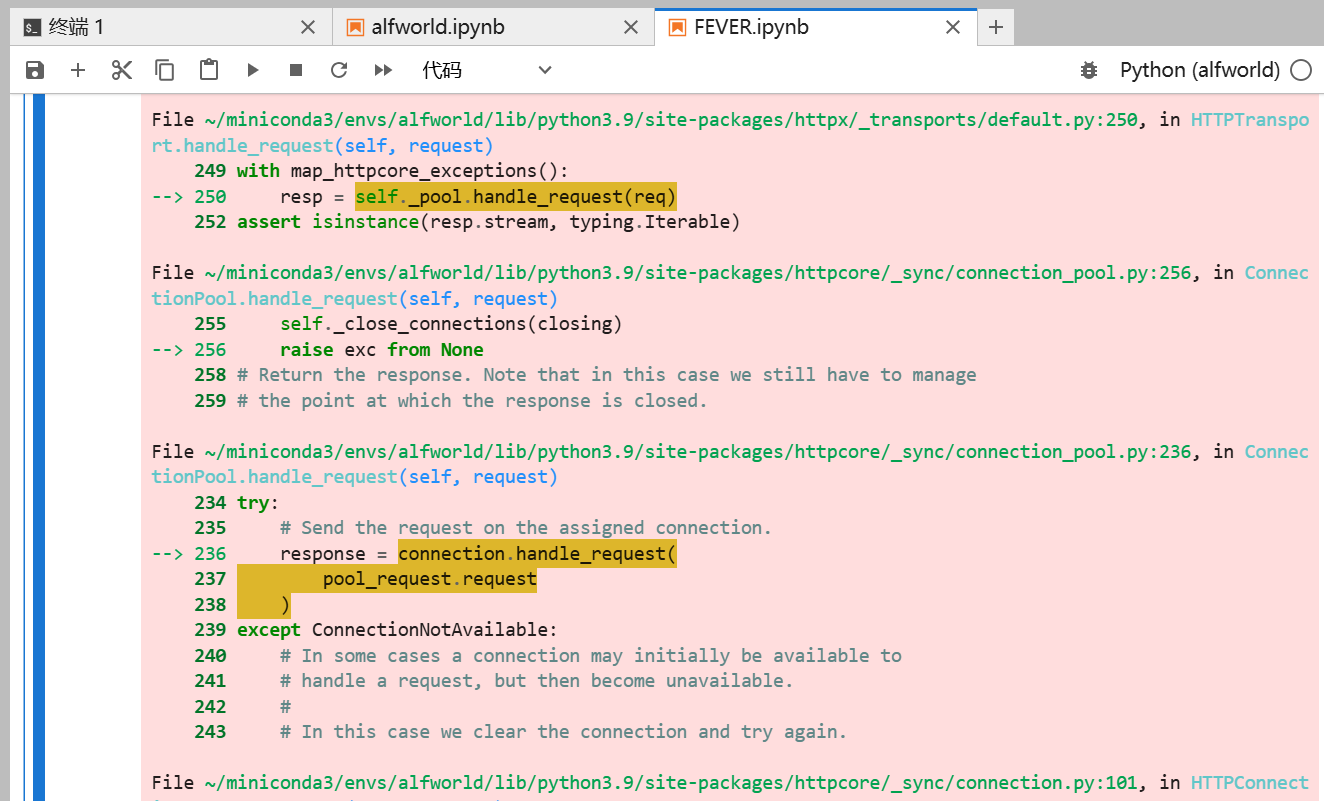The height and width of the screenshot is (801, 1324).
Task: Restart the kernel
Action: 338,70
